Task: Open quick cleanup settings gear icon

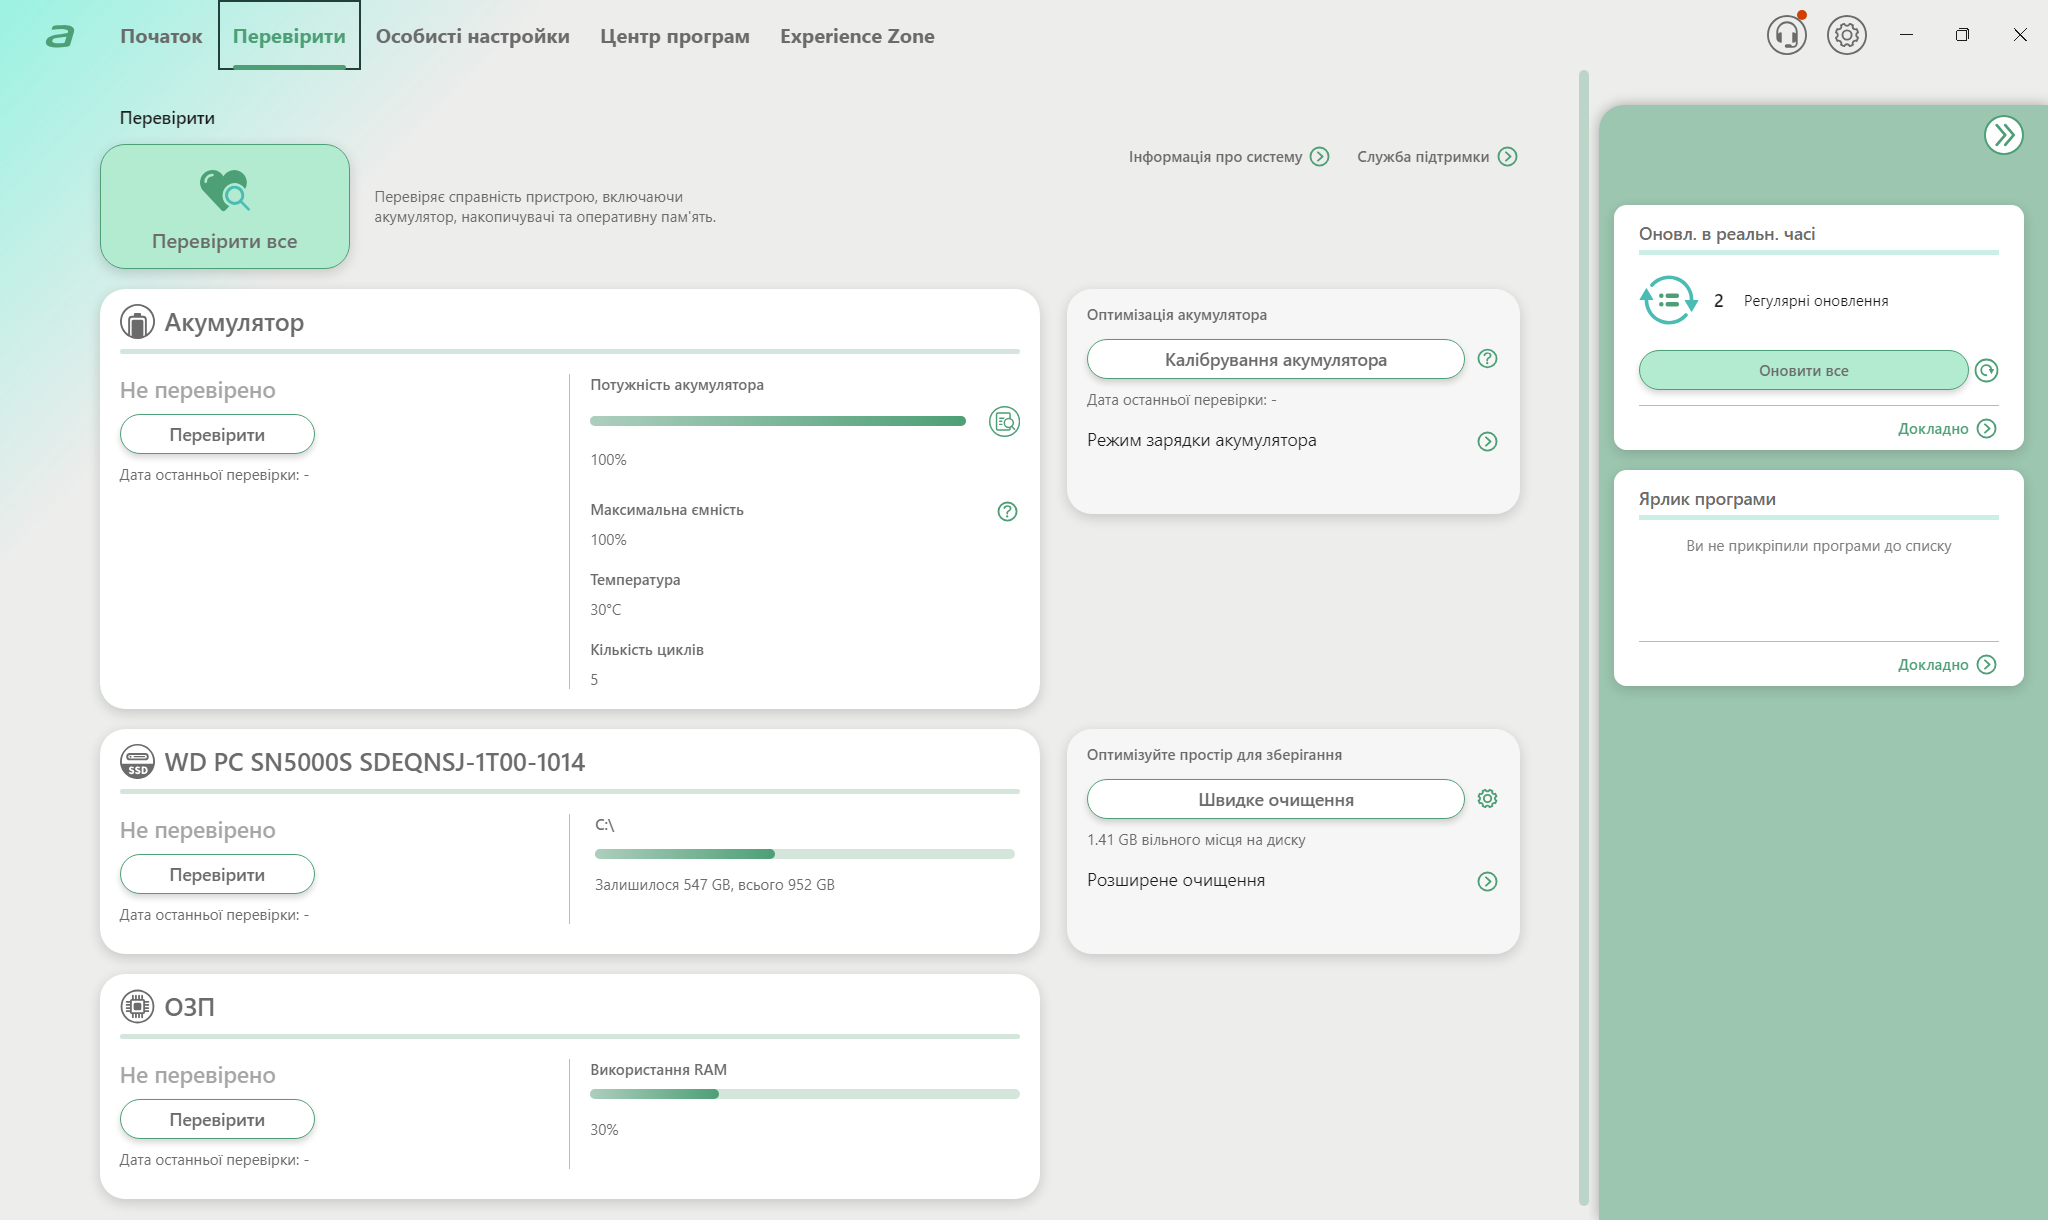Action: point(1487,799)
